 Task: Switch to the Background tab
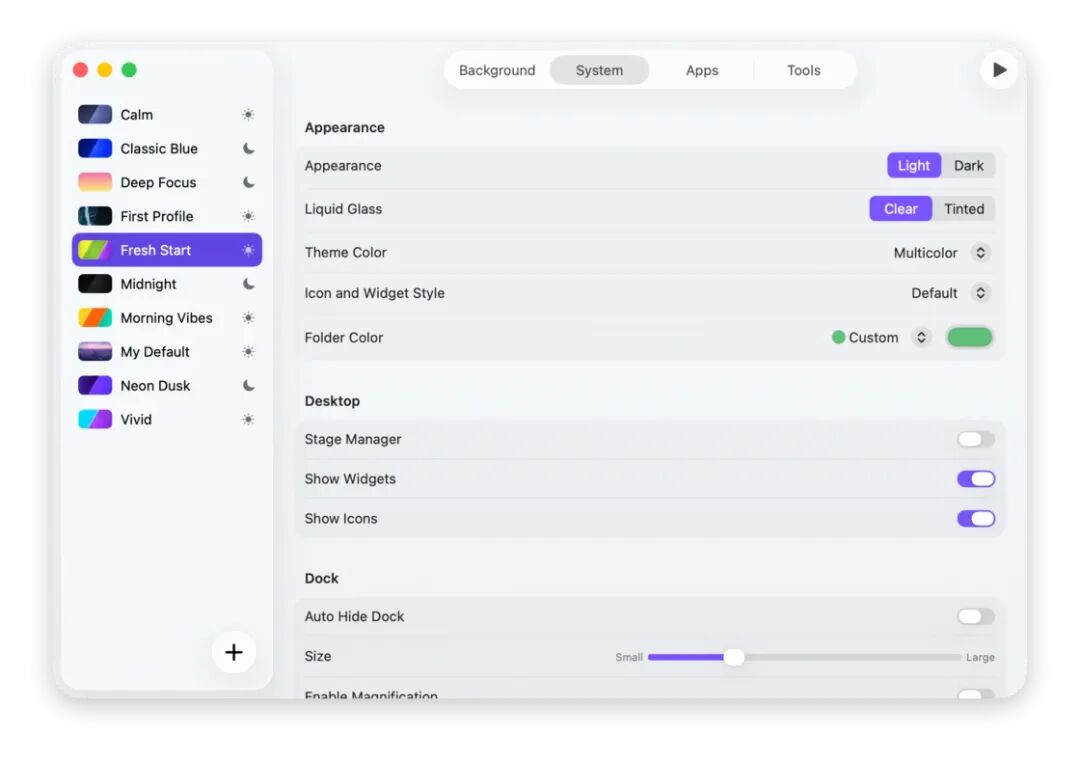pyautogui.click(x=497, y=70)
